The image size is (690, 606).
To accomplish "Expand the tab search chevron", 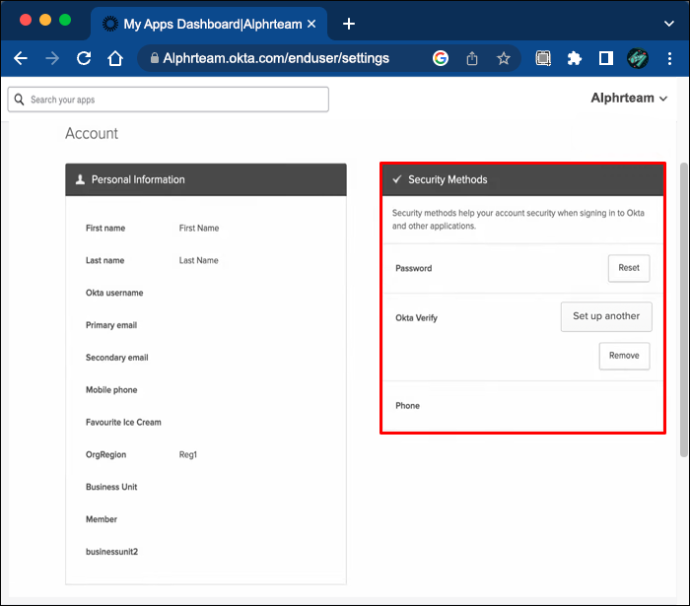I will [x=669, y=23].
